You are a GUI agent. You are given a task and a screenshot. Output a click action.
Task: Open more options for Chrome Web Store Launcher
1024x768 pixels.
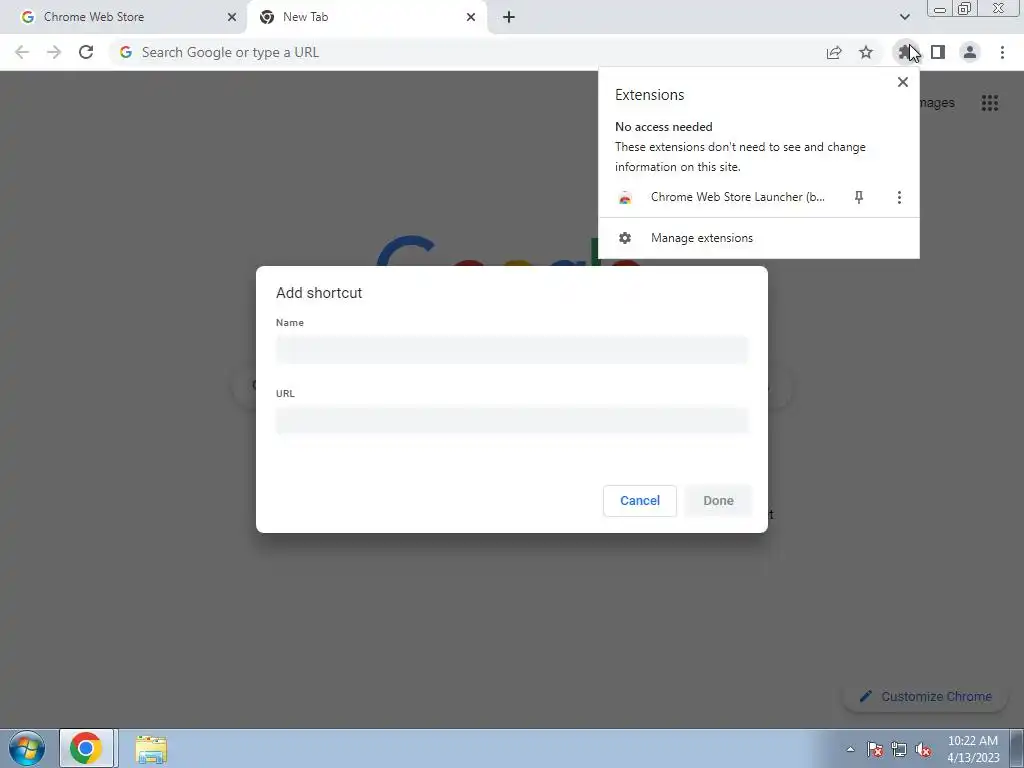tap(899, 197)
